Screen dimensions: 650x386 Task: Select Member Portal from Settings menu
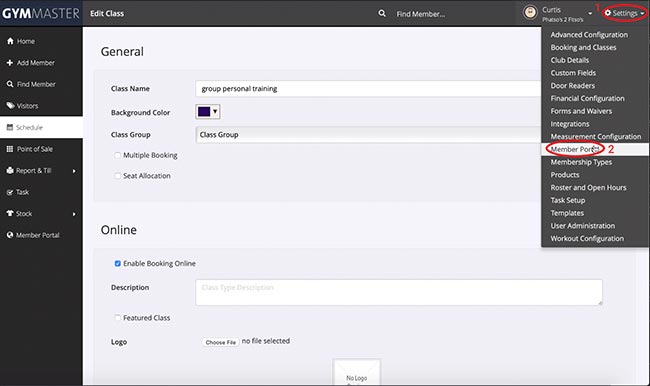(x=575, y=149)
